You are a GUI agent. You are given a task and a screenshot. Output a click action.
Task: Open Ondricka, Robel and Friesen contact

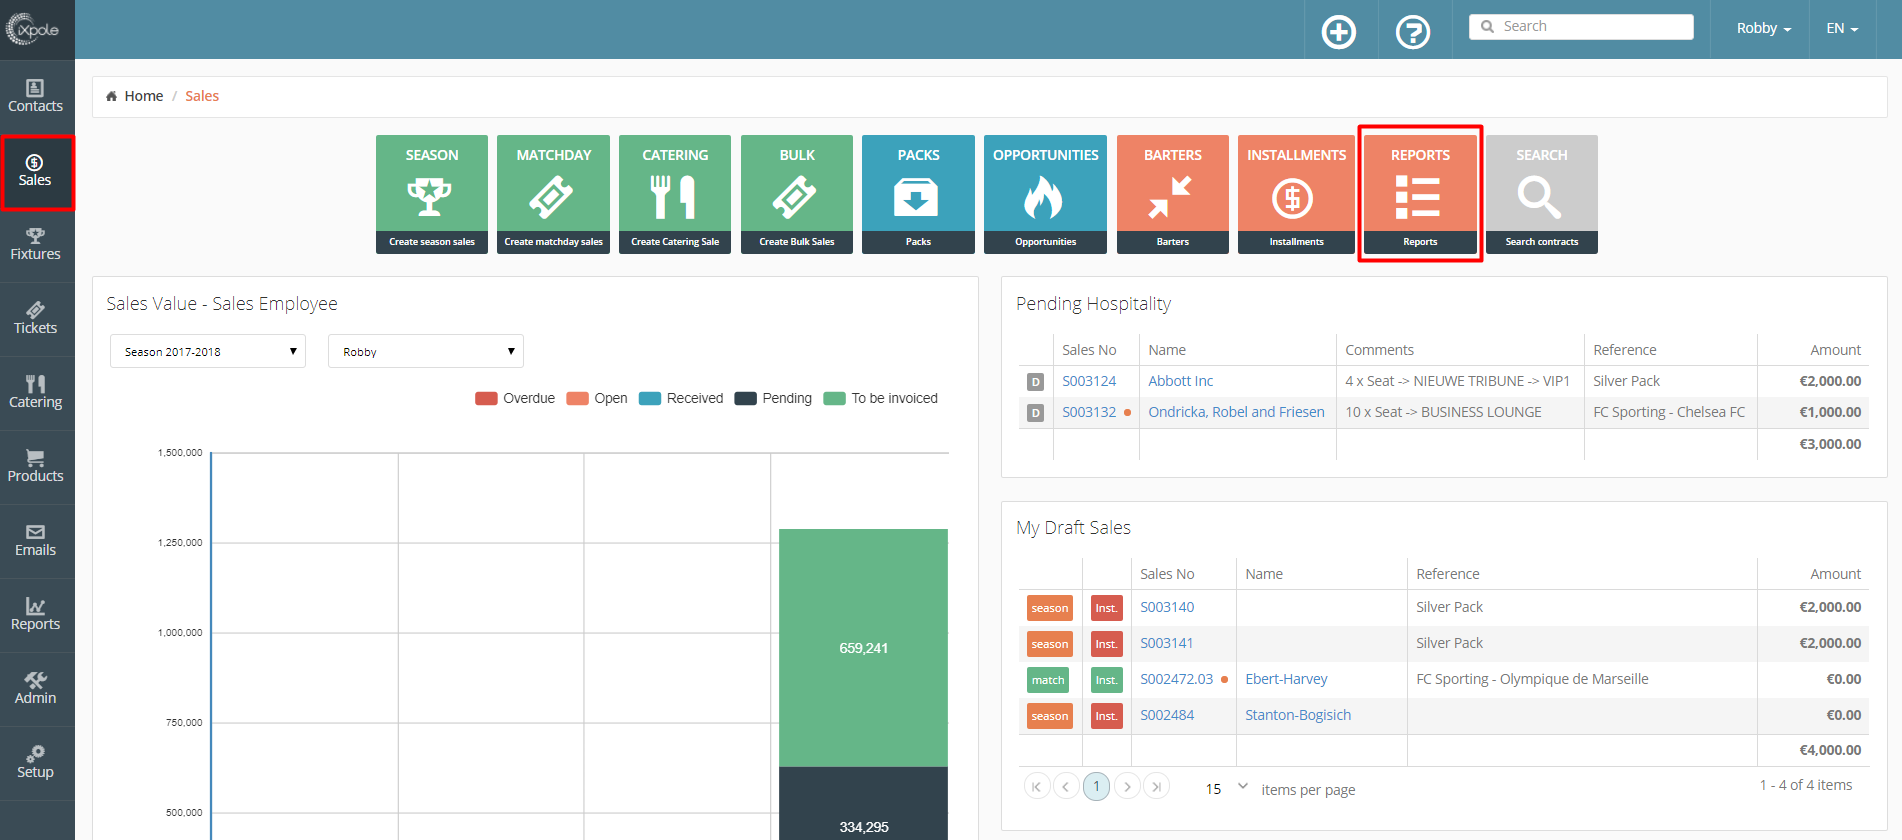click(x=1236, y=412)
